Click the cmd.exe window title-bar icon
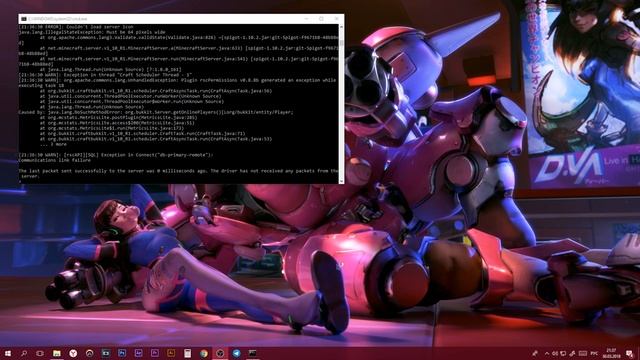640x360 pixels. 24,19
